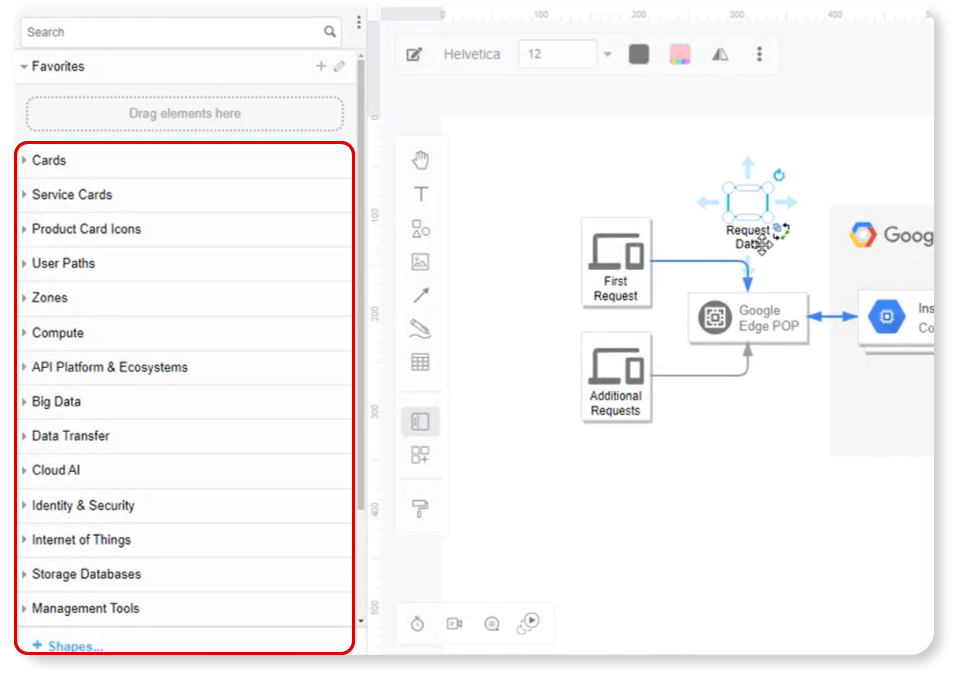Open the Shapes tool

point(420,228)
